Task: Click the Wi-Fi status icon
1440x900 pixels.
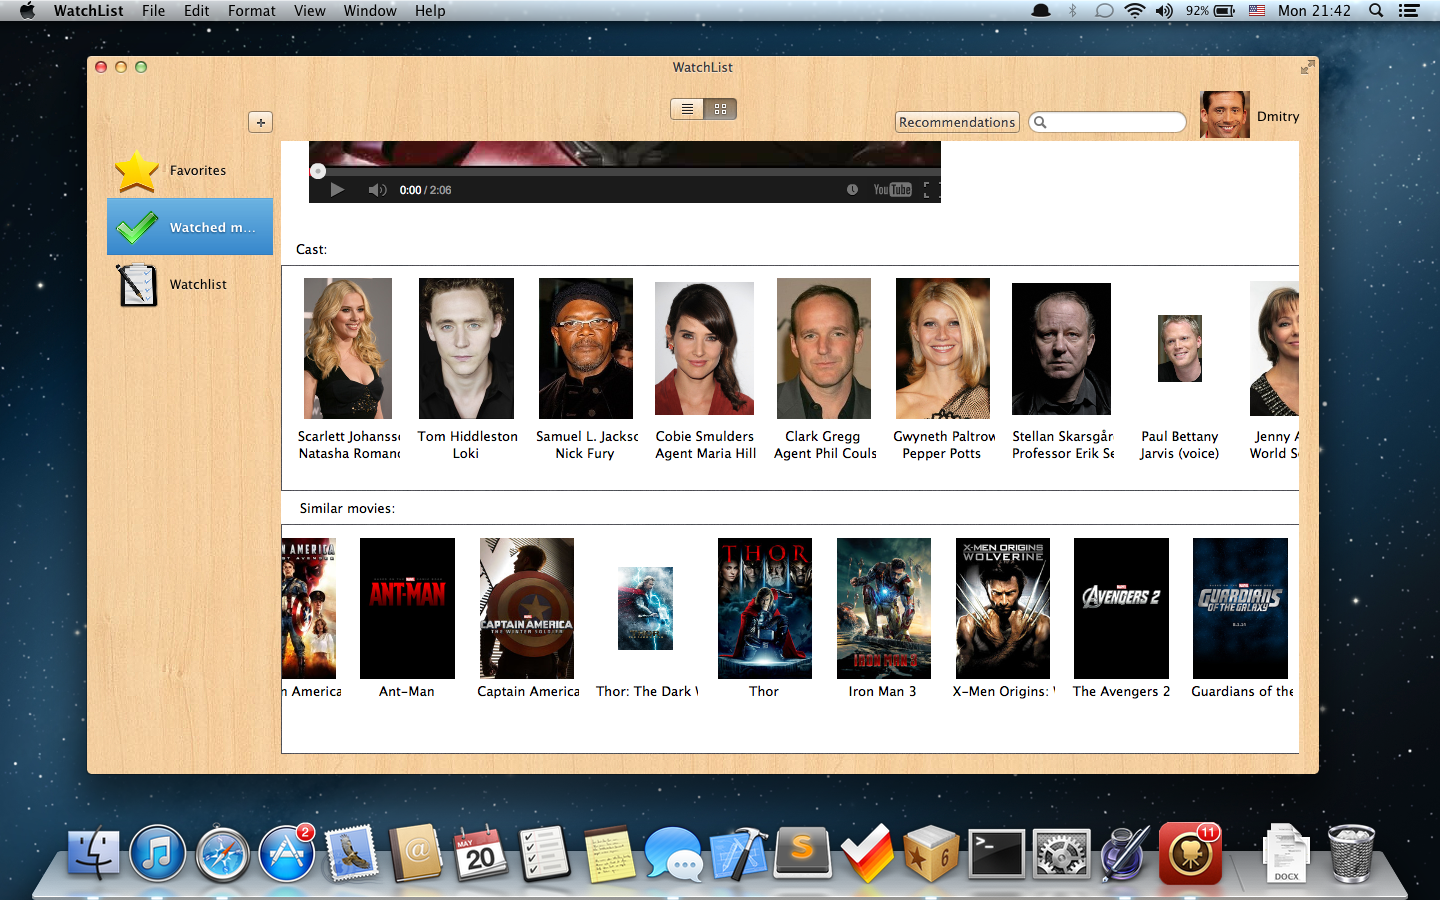Action: [1134, 10]
